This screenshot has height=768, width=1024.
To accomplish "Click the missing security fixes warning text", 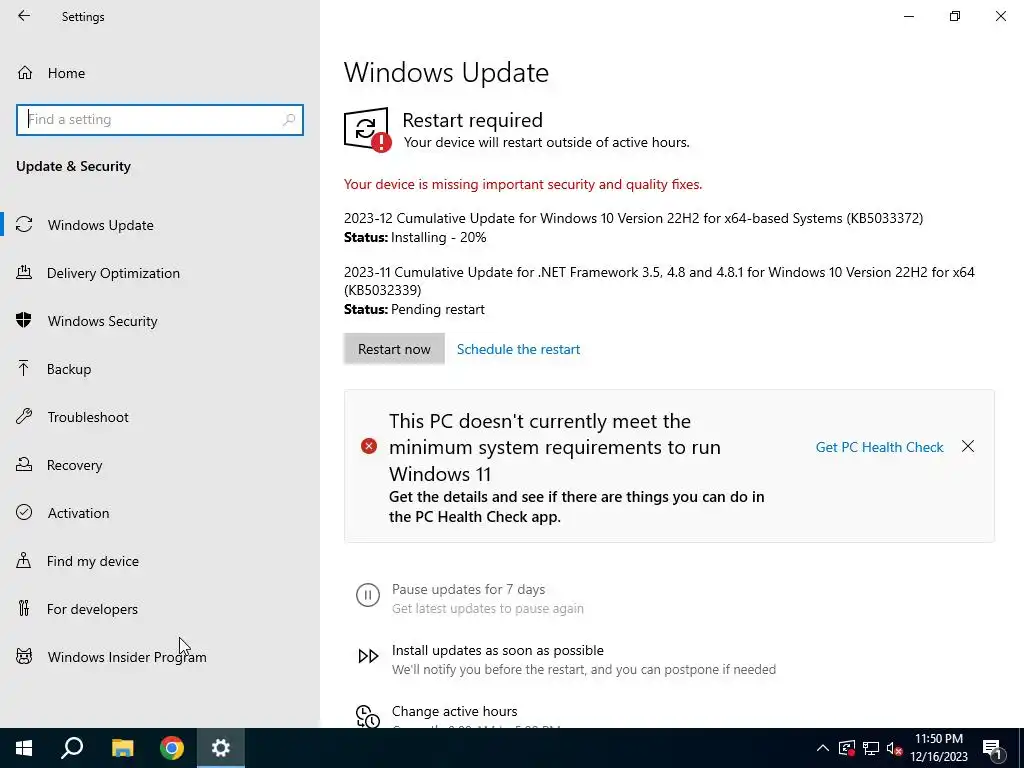I will coord(523,184).
